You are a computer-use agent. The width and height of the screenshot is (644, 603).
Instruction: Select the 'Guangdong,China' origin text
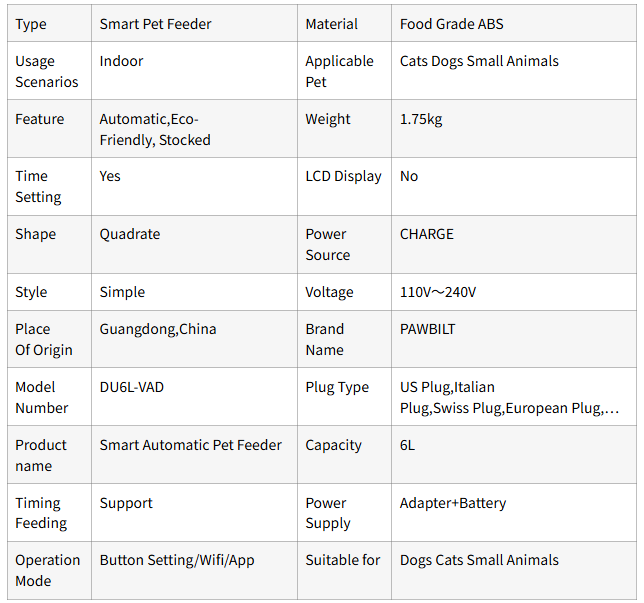[158, 329]
